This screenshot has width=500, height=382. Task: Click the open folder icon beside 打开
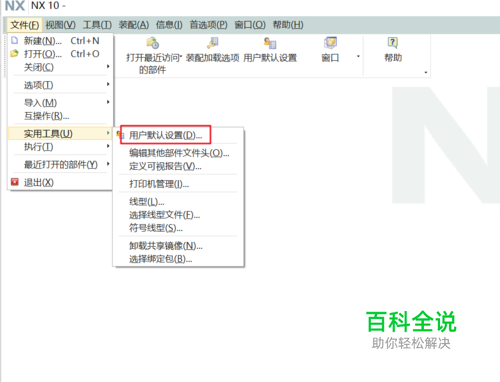click(x=14, y=53)
